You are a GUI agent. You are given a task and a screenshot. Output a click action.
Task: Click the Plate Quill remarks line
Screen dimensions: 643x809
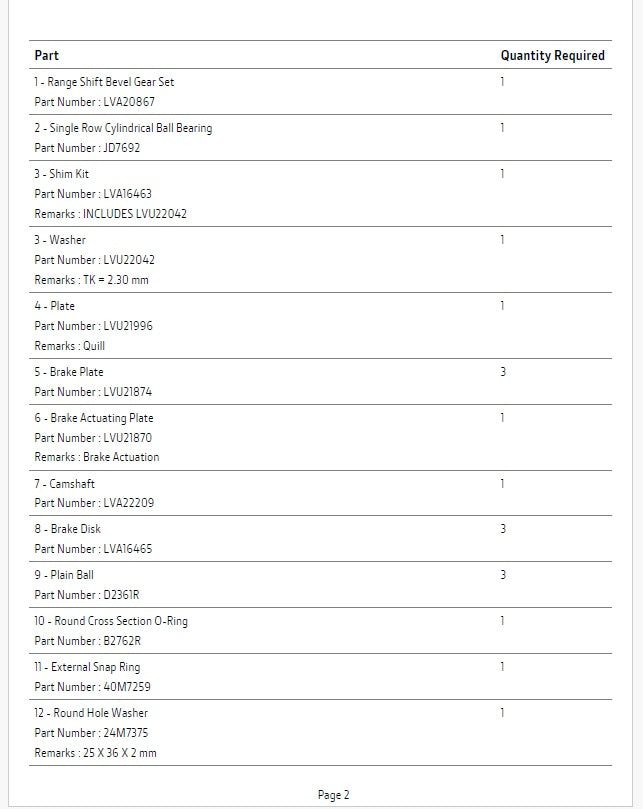(x=69, y=346)
